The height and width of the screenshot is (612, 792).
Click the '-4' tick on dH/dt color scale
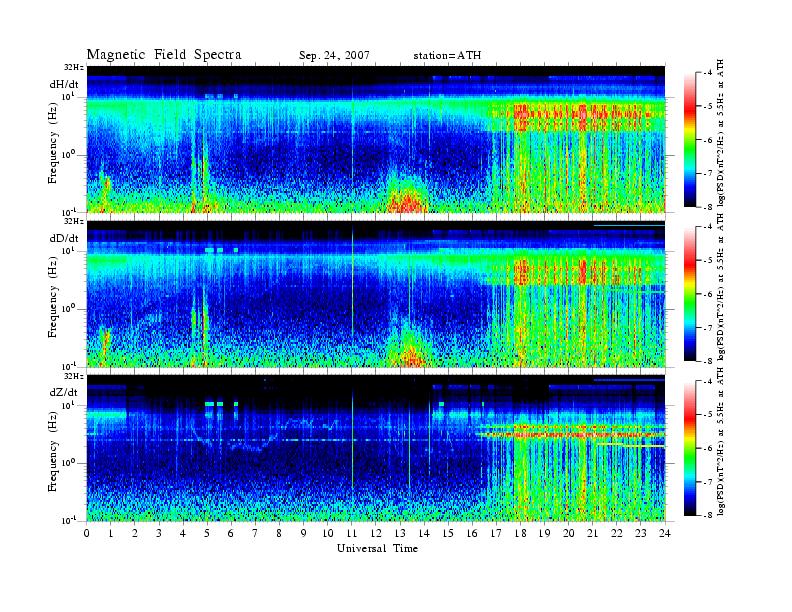pyautogui.click(x=707, y=73)
